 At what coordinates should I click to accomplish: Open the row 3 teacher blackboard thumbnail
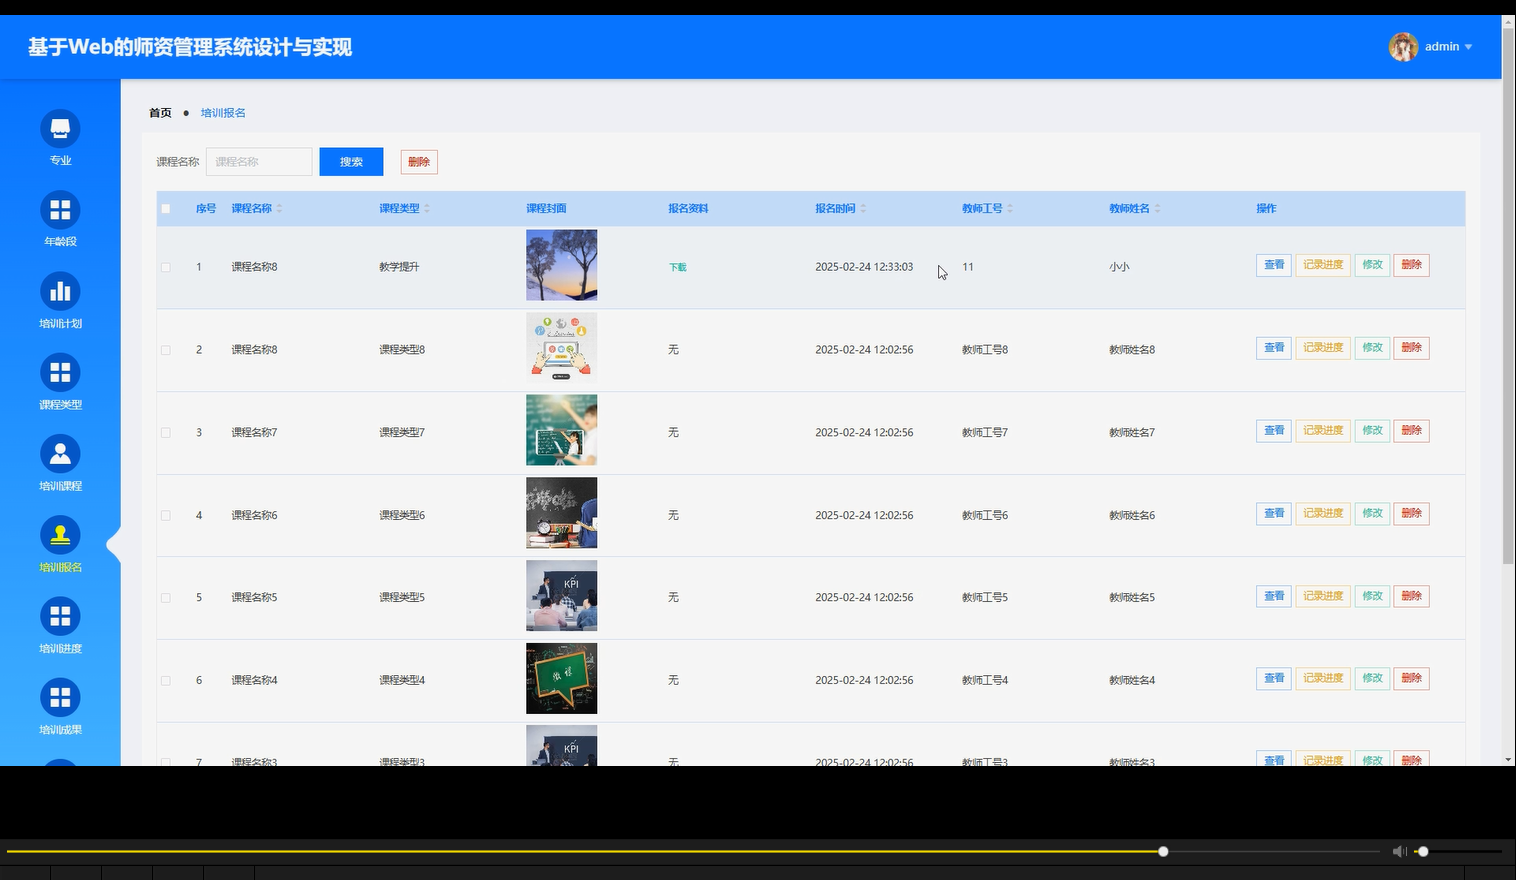tap(562, 430)
